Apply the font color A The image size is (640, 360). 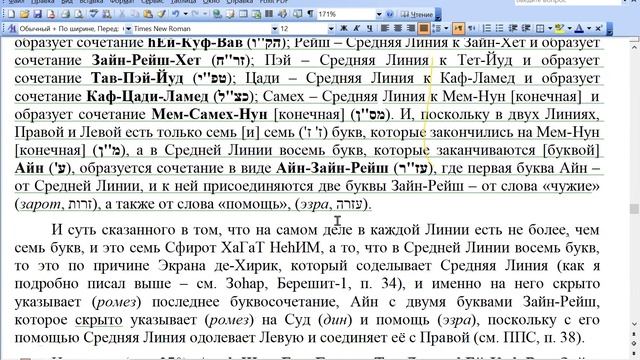coord(579,28)
